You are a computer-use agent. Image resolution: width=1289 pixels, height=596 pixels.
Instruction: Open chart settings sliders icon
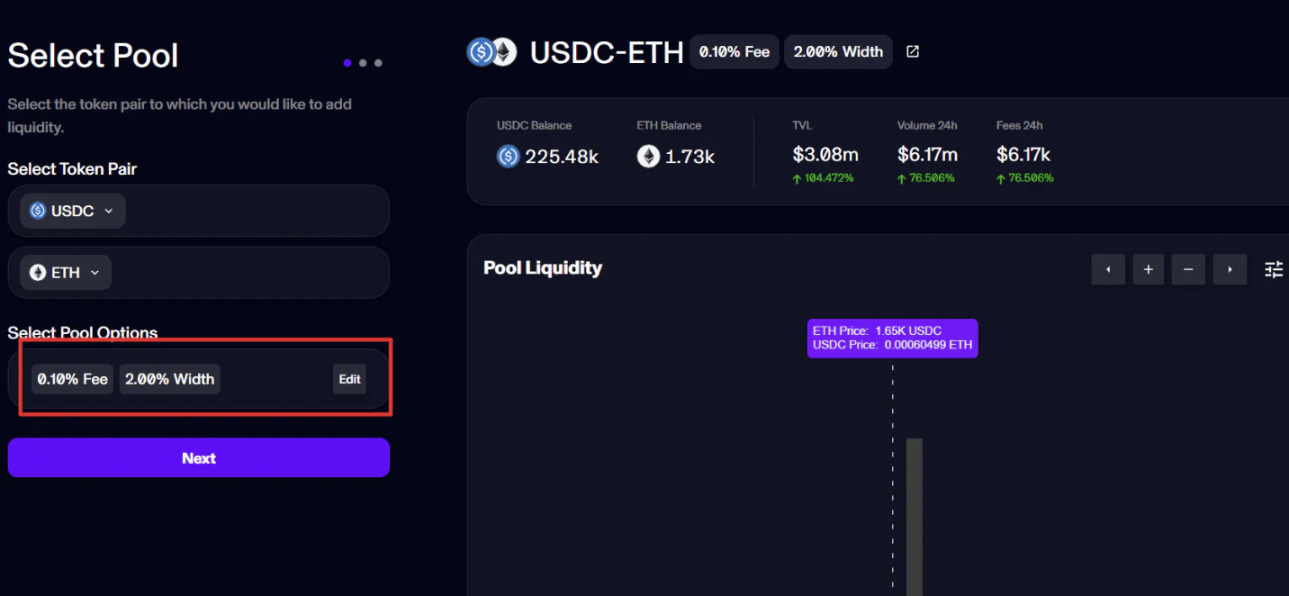(1273, 269)
